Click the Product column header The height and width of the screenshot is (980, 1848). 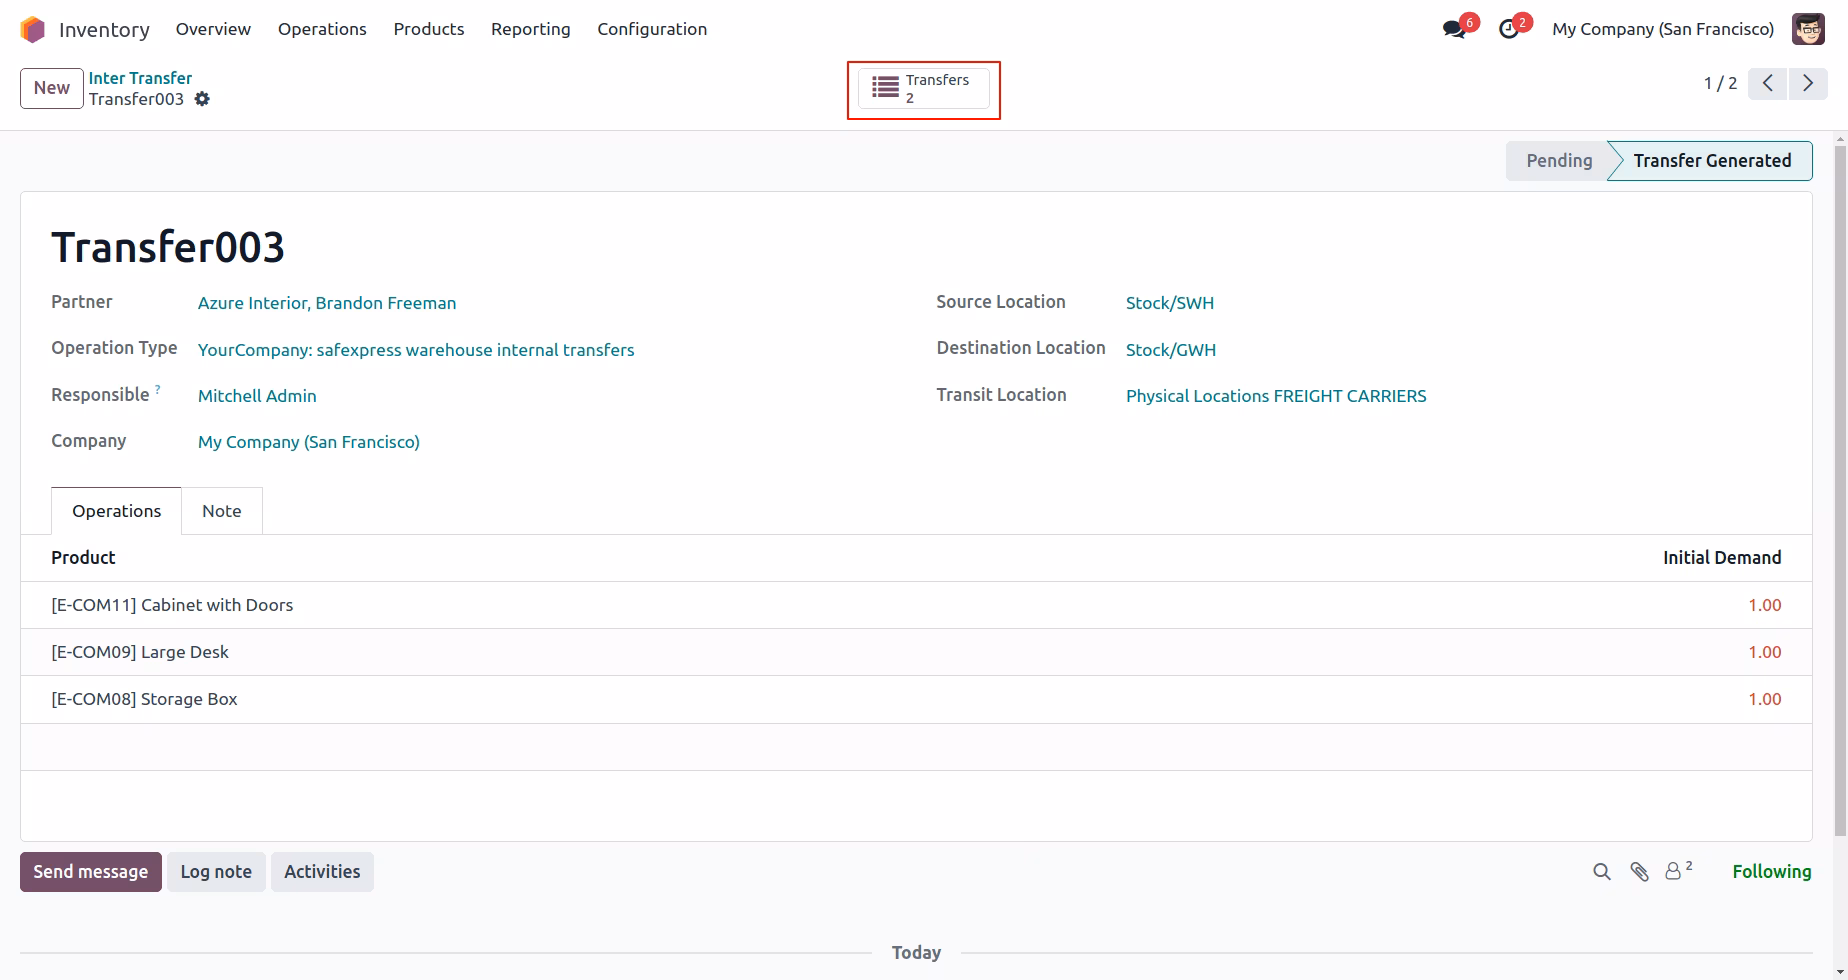83,558
